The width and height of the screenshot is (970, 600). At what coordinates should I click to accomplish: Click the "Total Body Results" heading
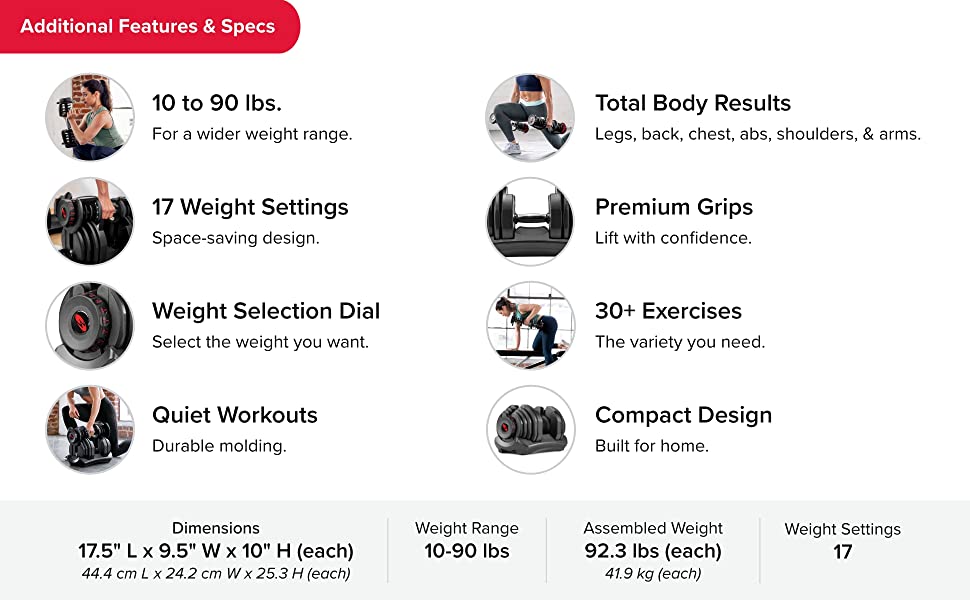tap(693, 103)
